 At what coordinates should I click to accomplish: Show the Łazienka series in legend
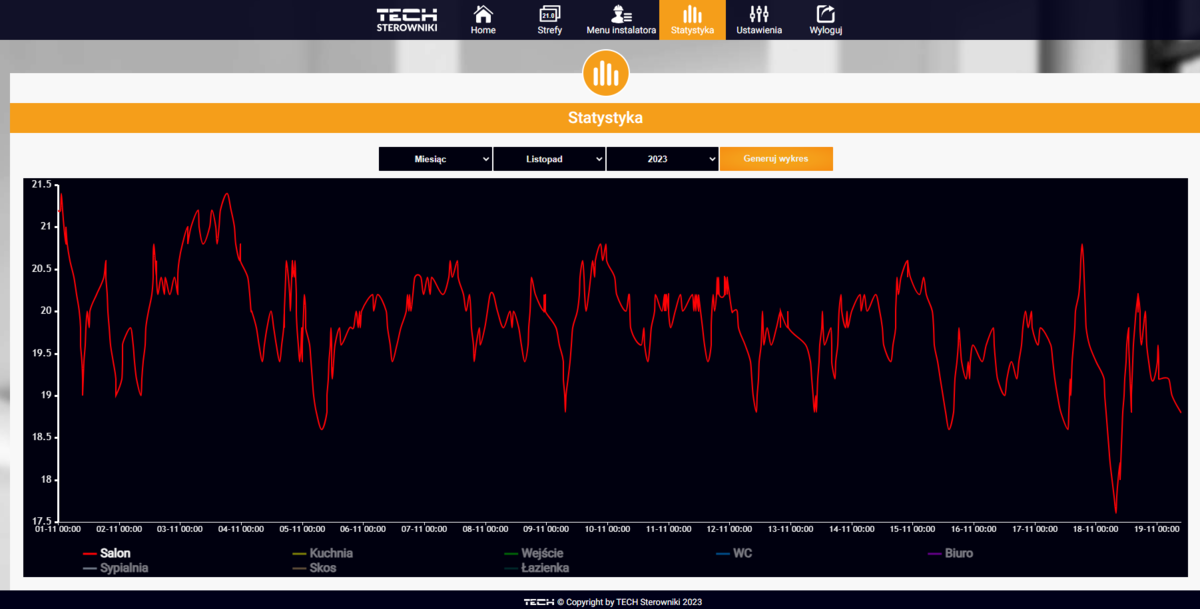pyautogui.click(x=546, y=568)
